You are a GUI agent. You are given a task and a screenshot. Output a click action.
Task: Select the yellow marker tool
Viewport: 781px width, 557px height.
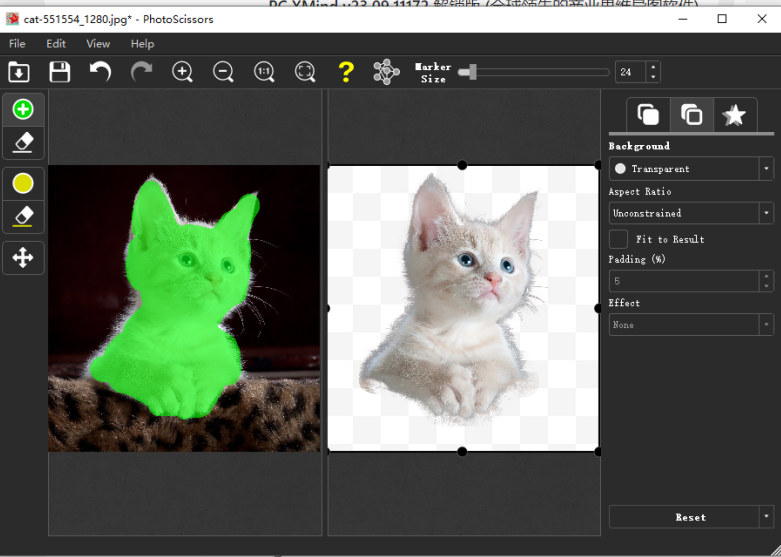(x=23, y=183)
